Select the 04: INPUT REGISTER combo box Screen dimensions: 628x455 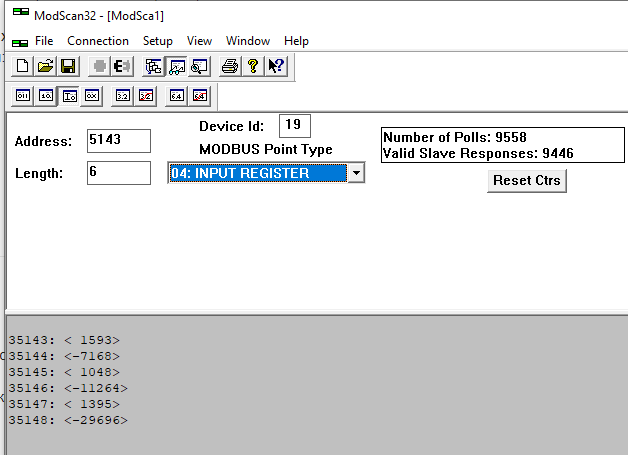click(266, 173)
